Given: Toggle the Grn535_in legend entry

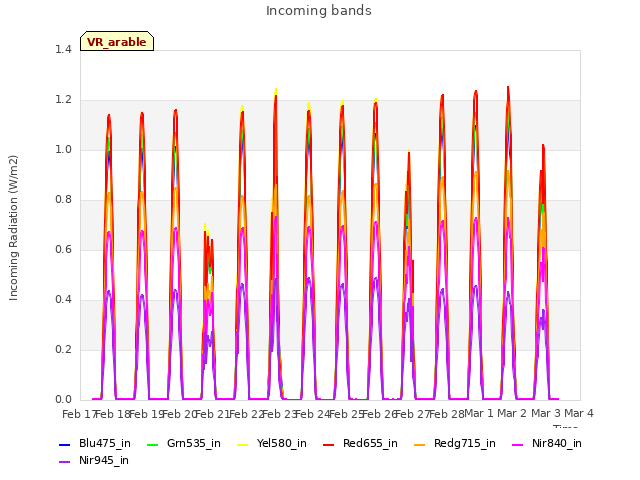Looking at the screenshot, I should [184, 443].
